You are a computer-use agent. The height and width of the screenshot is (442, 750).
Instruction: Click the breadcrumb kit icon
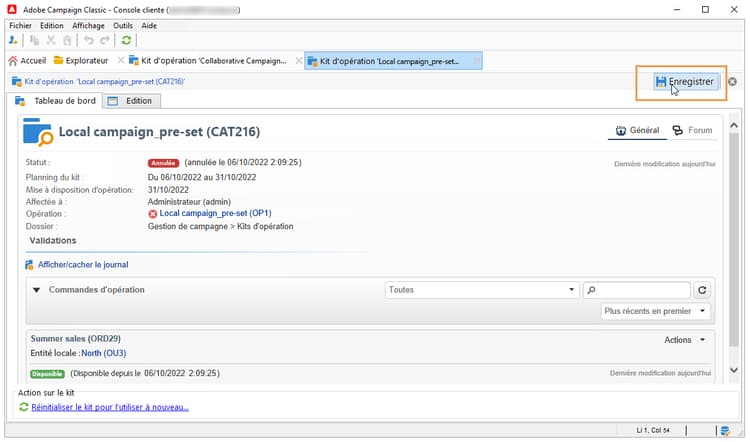(x=17, y=81)
